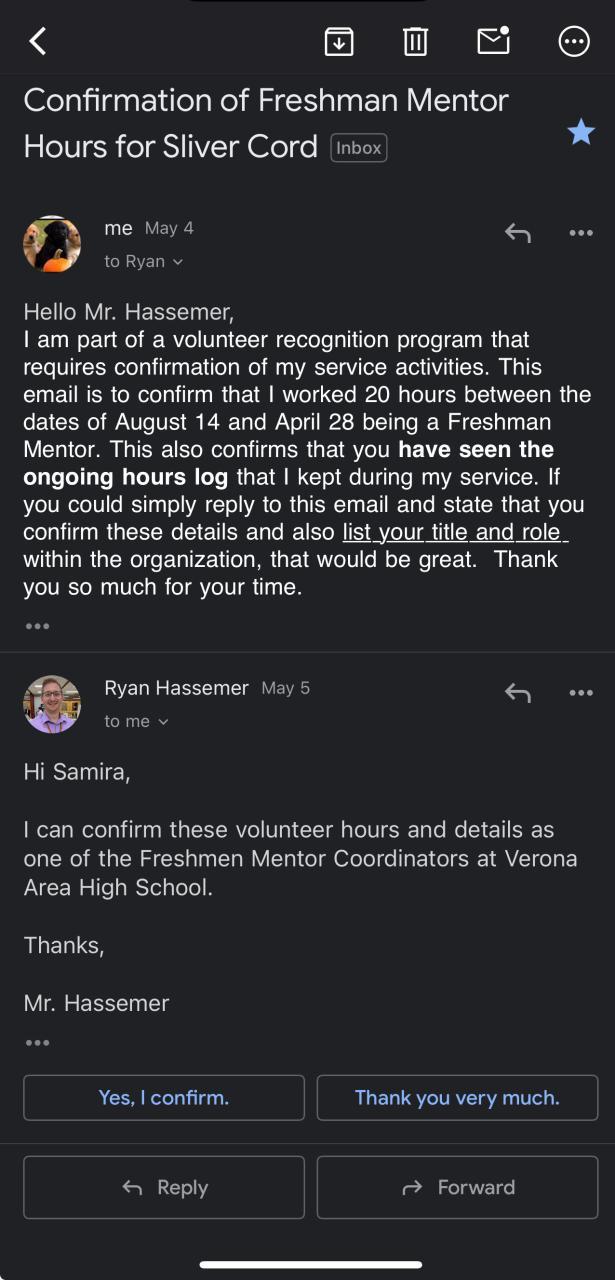Open more options for Ryan Hassemer's message
The width and height of the screenshot is (615, 1280).
(x=581, y=692)
